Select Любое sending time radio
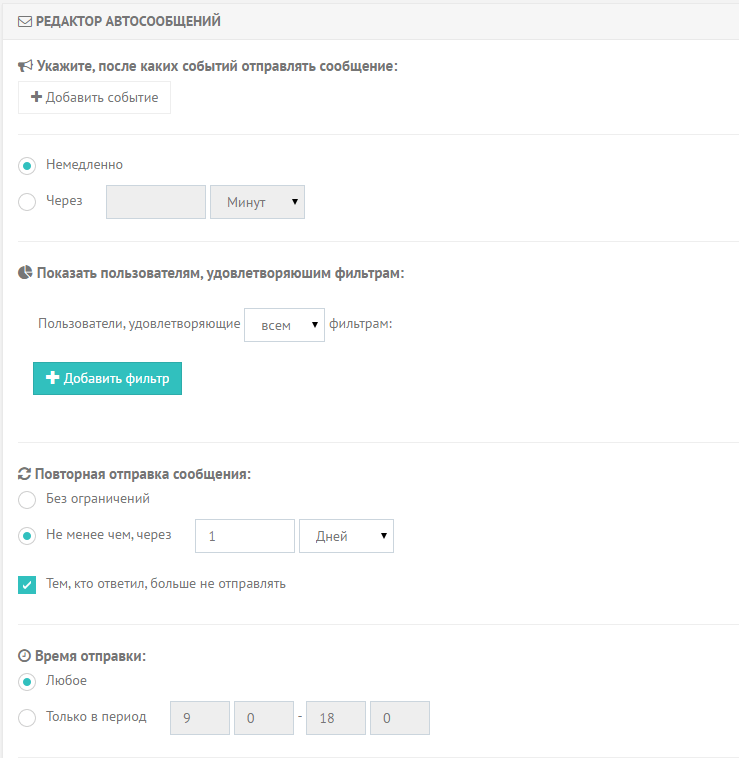 click(27, 682)
